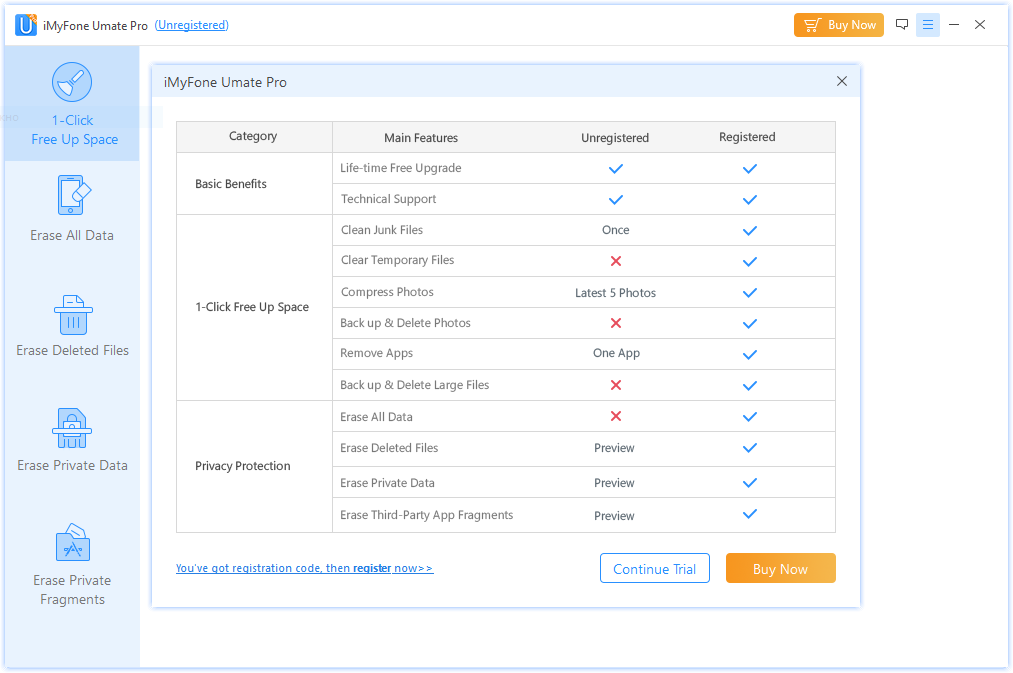The image size is (1013, 673).
Task: Click Registered checkmark for Compress Photos row
Action: (749, 293)
